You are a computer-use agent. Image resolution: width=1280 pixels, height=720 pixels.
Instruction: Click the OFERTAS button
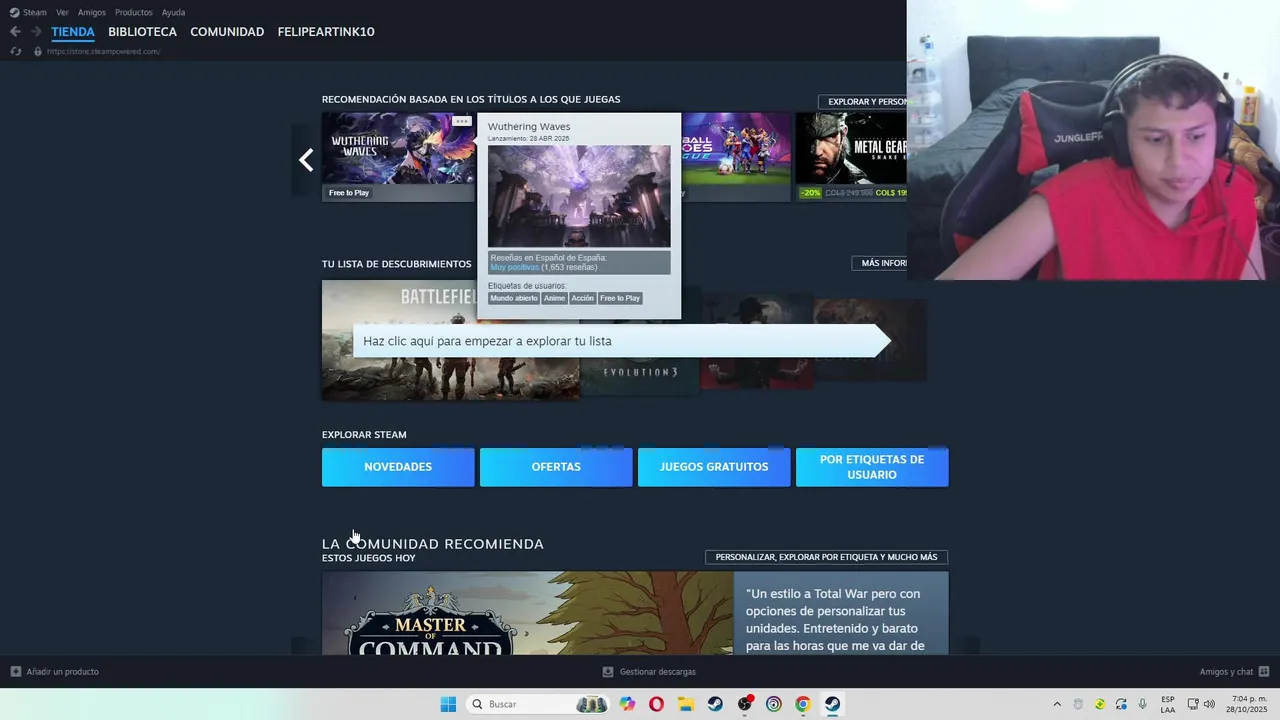pyautogui.click(x=556, y=467)
